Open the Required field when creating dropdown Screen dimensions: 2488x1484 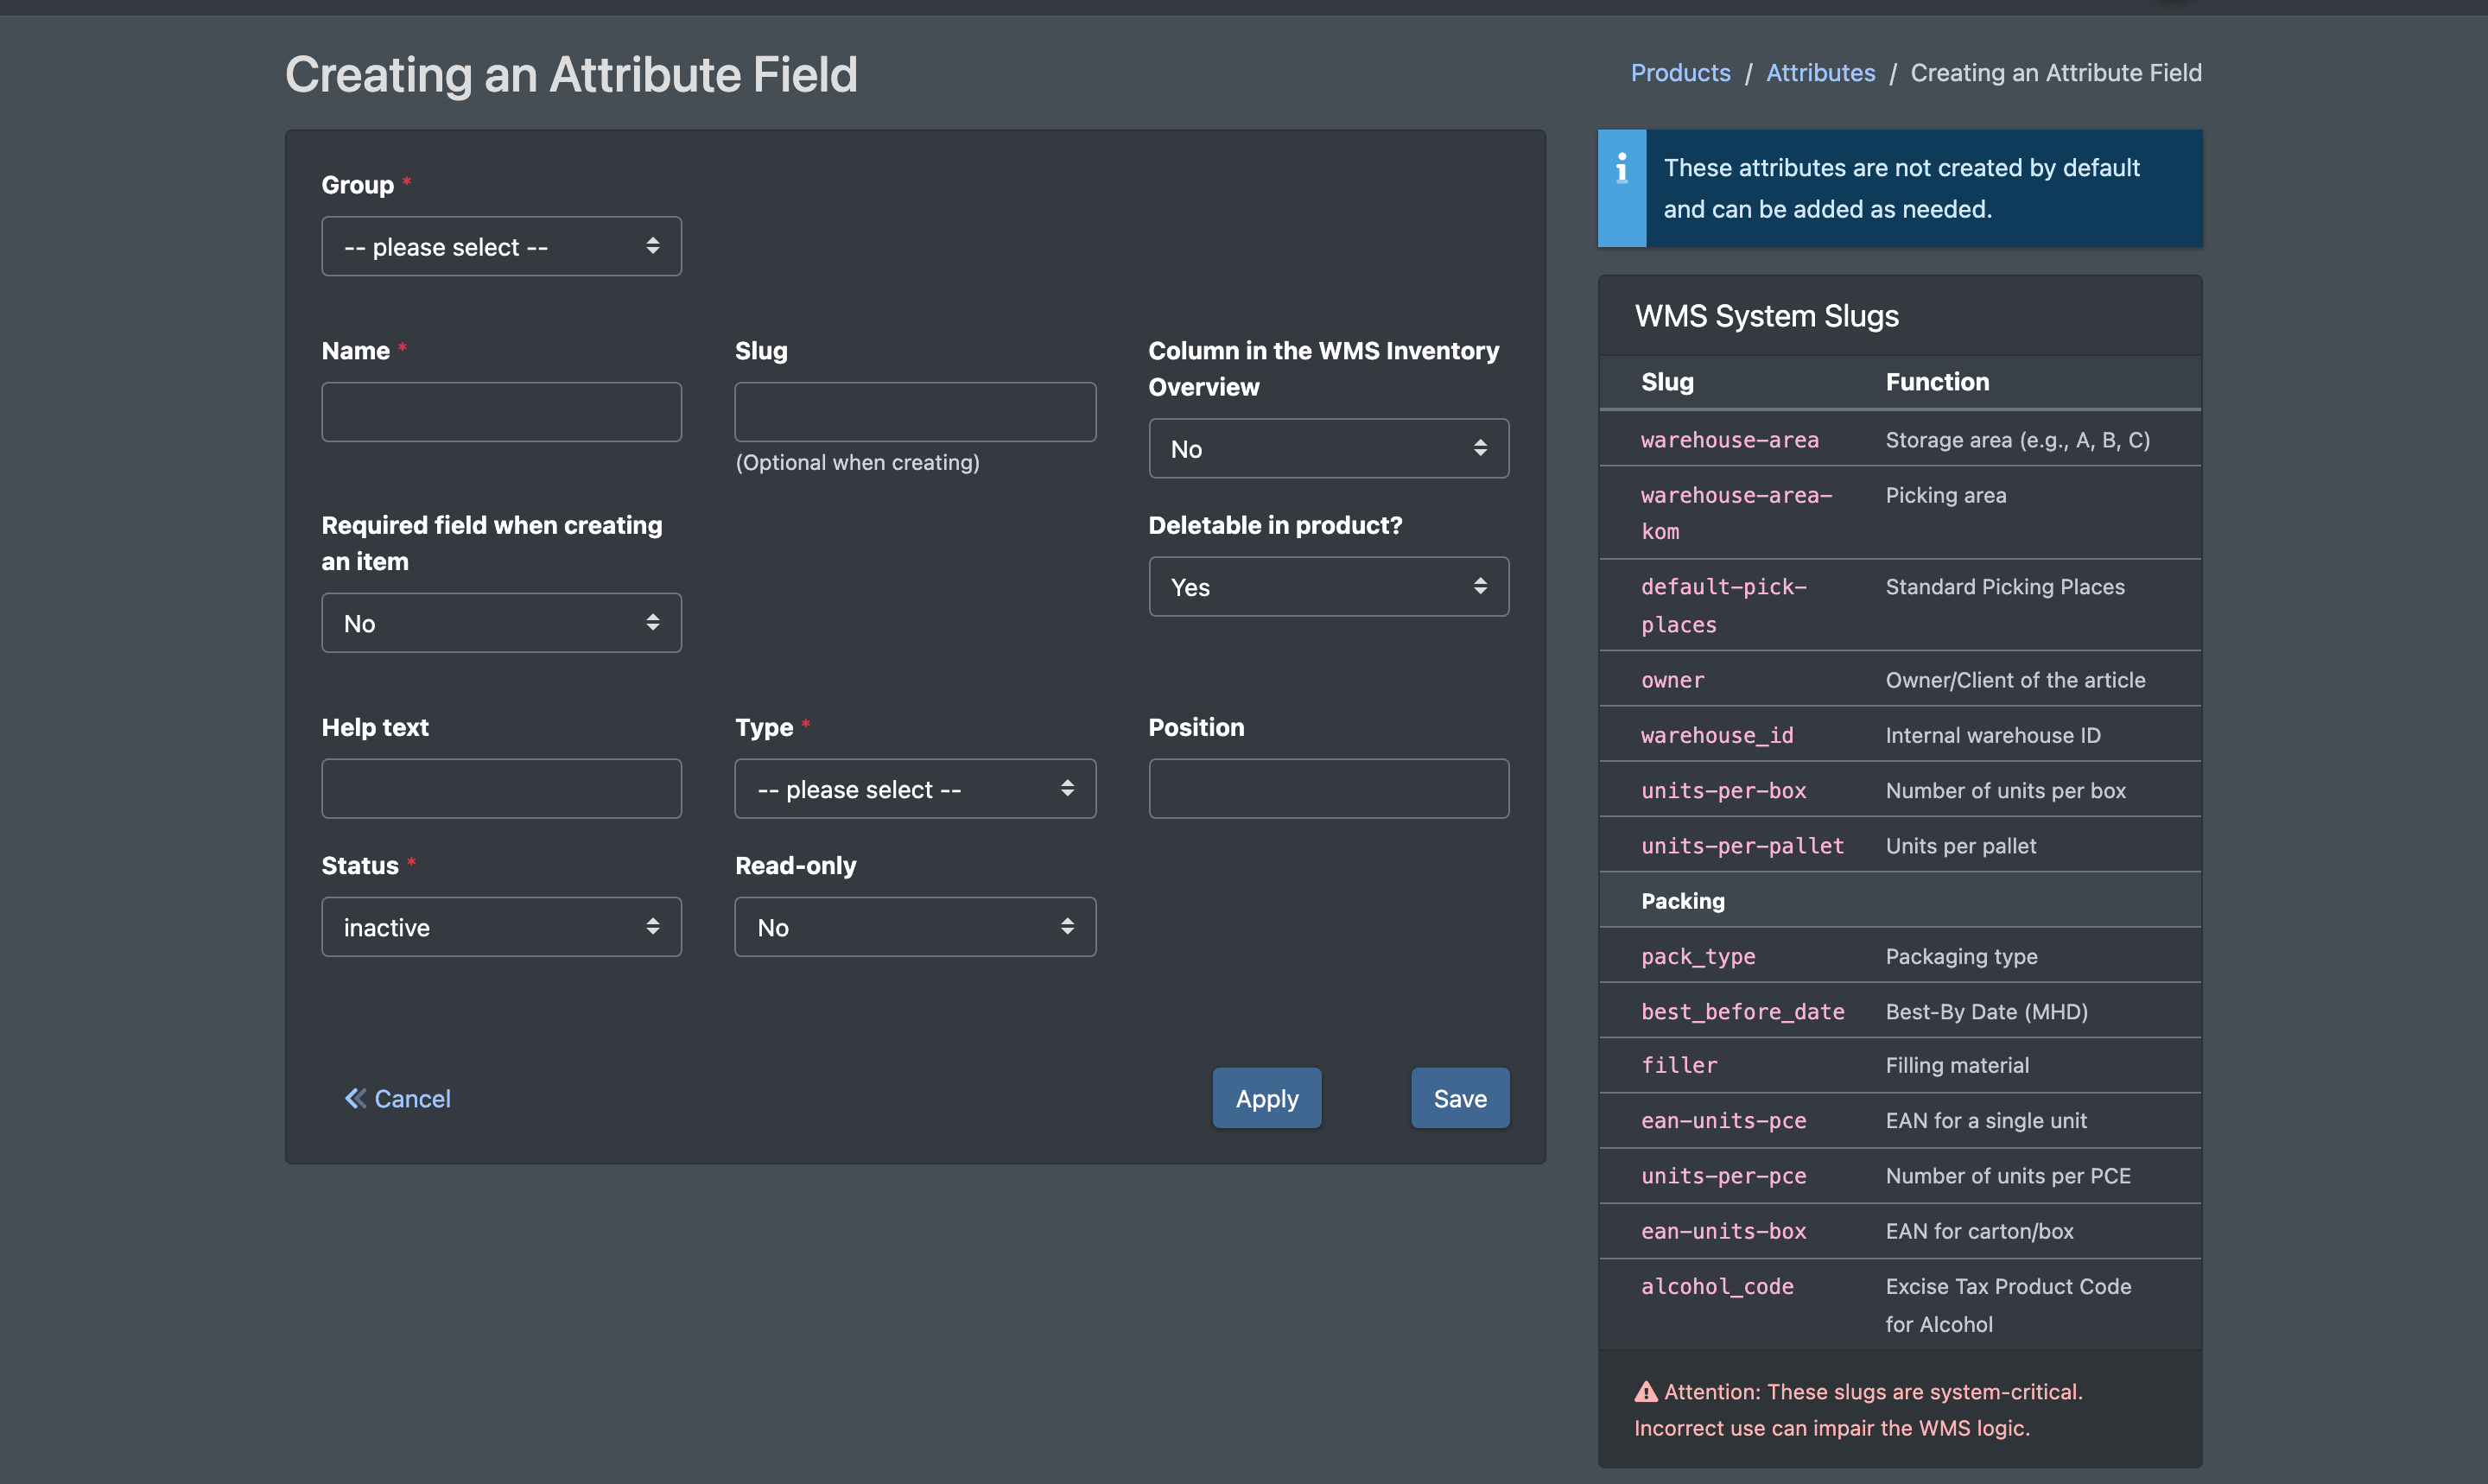pyautogui.click(x=501, y=623)
